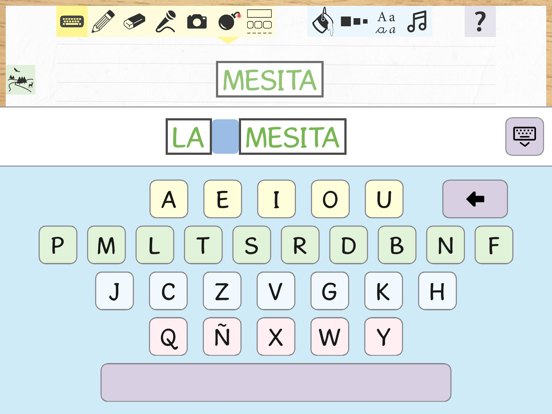The image size is (552, 414).
Task: Tap the letter G key
Action: point(330,291)
